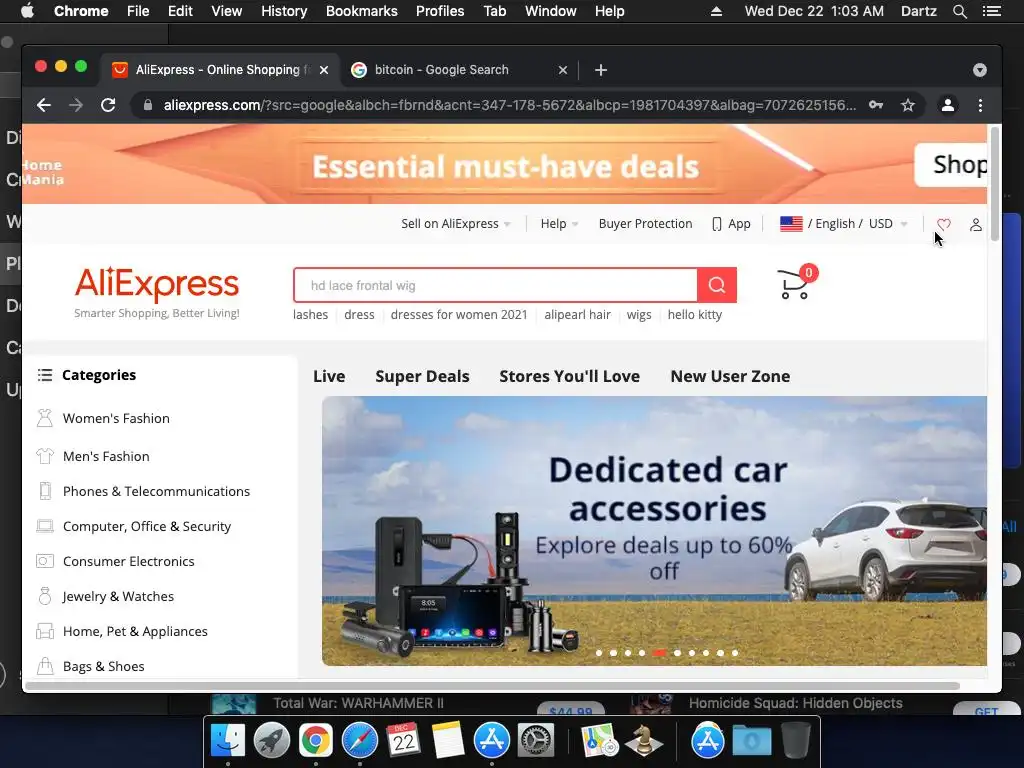
Task: Close the AliExpress tab
Action: pos(324,70)
